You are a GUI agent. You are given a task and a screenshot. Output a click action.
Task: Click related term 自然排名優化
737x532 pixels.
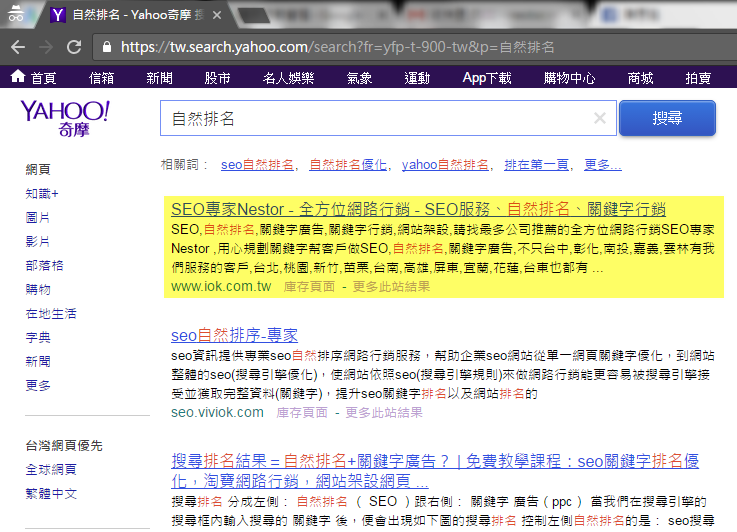348,164
